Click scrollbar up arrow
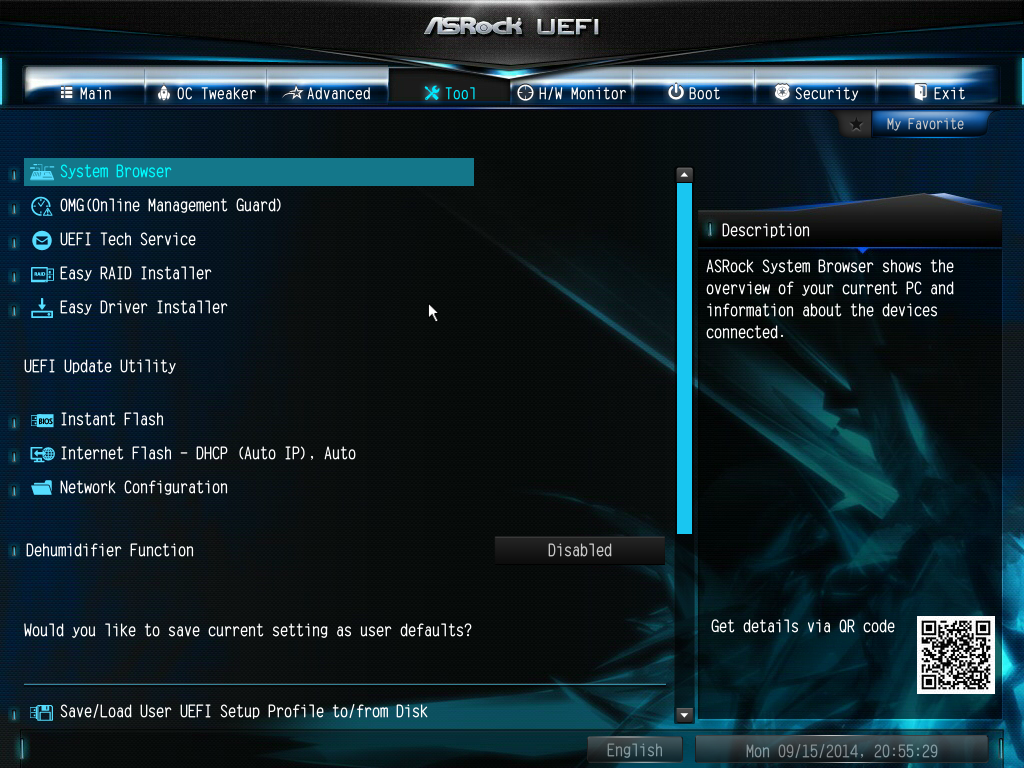This screenshot has height=768, width=1024. click(684, 175)
